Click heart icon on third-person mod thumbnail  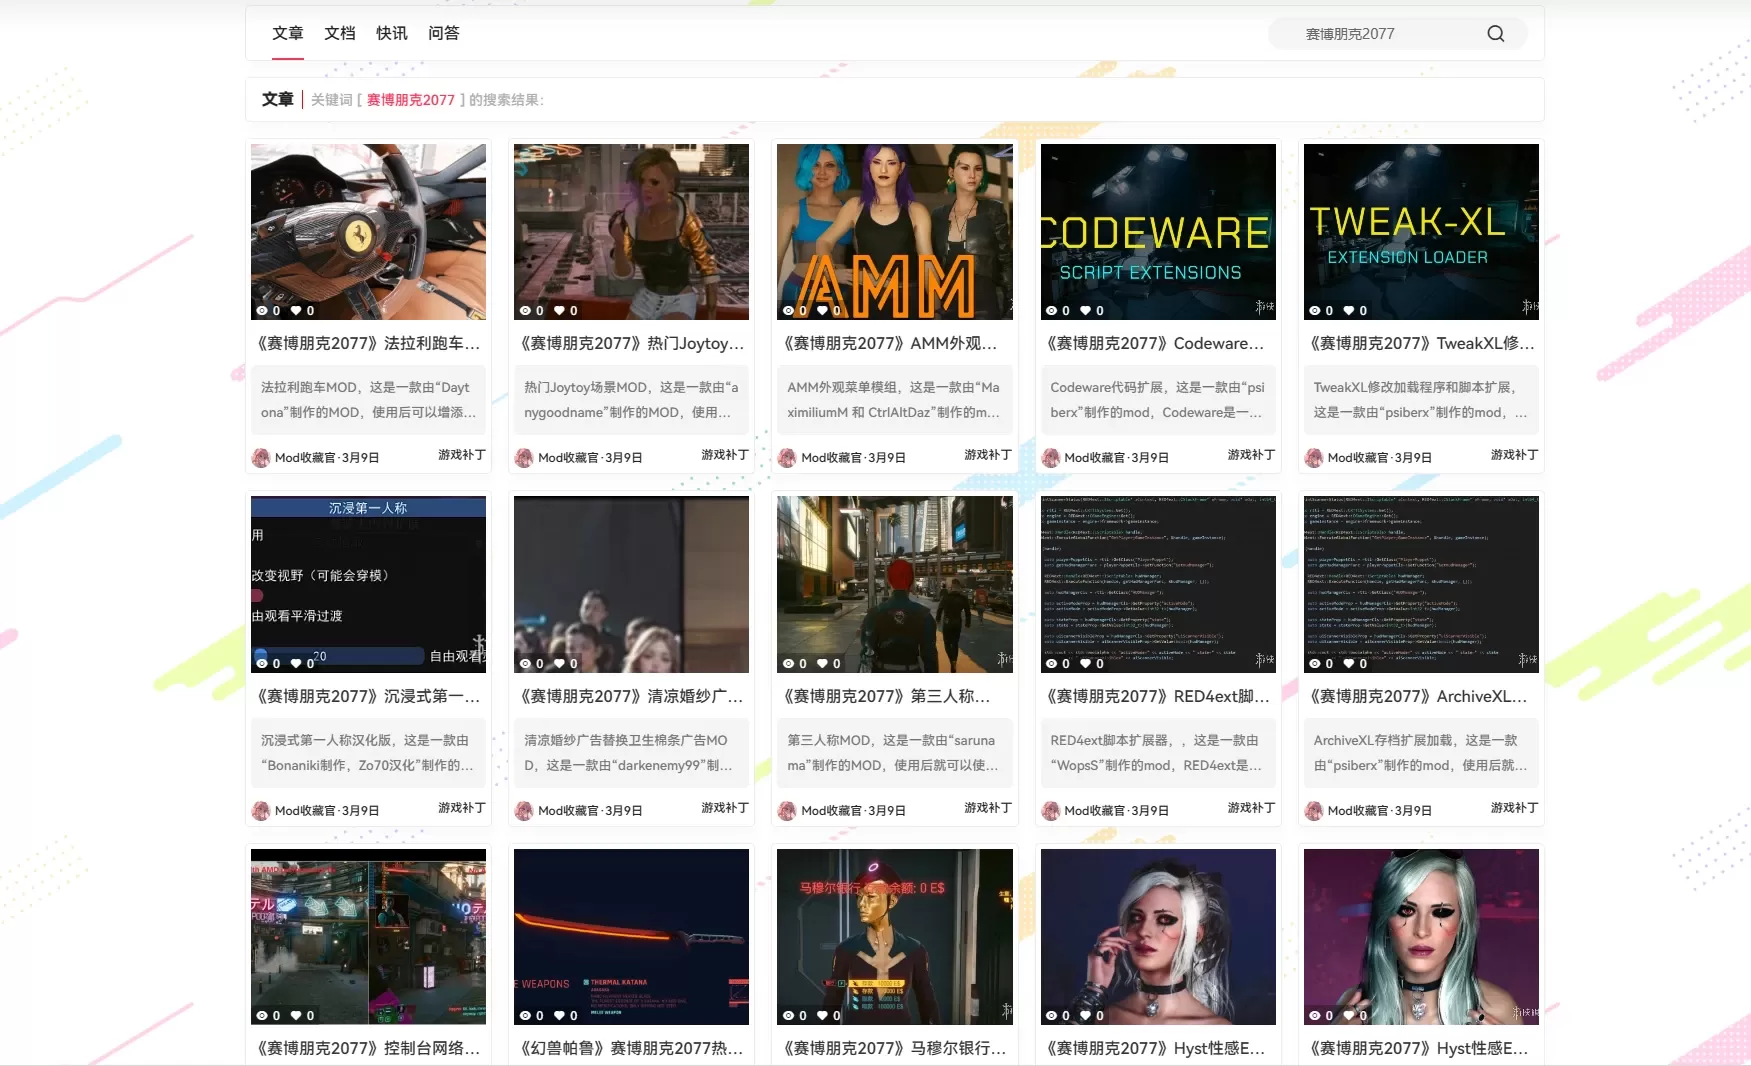pyautogui.click(x=822, y=664)
